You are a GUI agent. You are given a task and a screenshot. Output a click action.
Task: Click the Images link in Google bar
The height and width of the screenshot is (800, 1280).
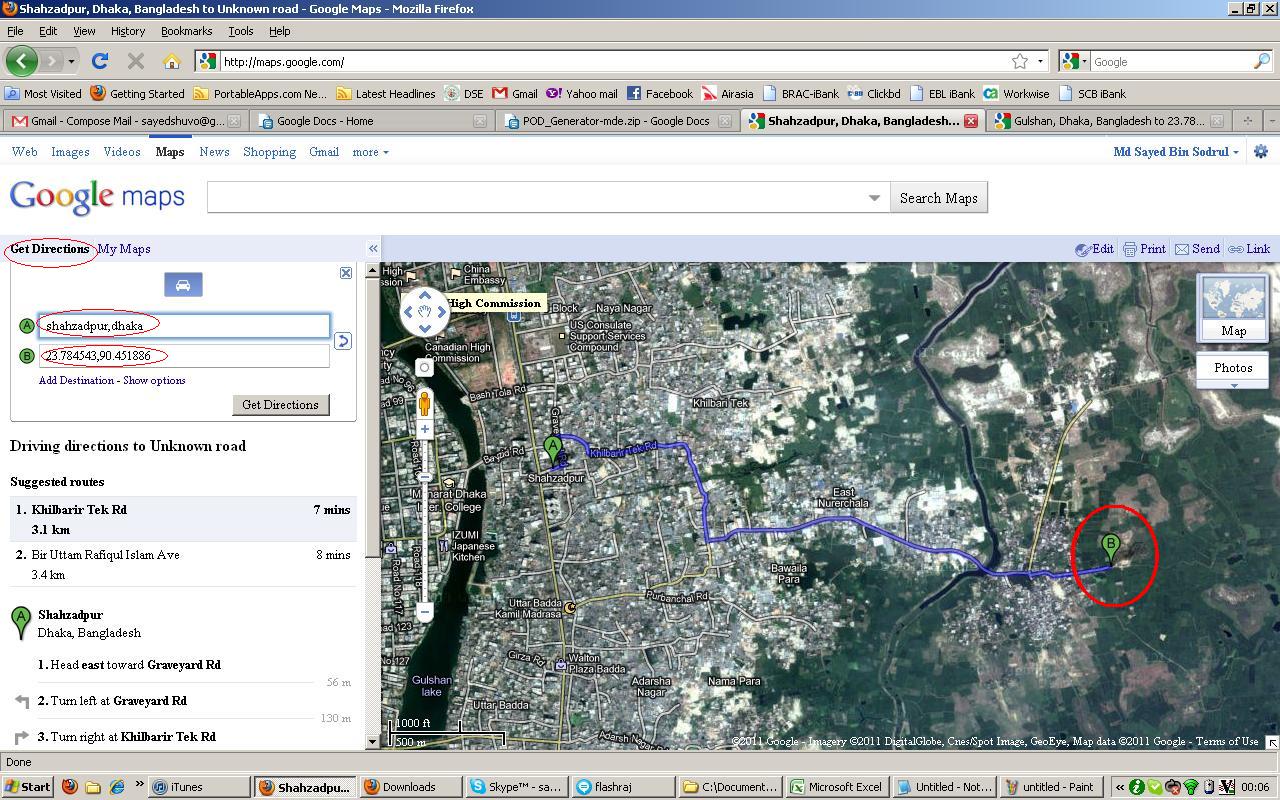(x=70, y=152)
